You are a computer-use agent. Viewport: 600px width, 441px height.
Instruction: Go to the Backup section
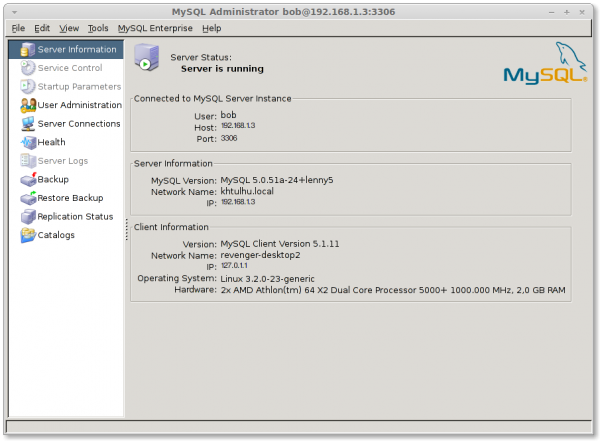[53, 179]
